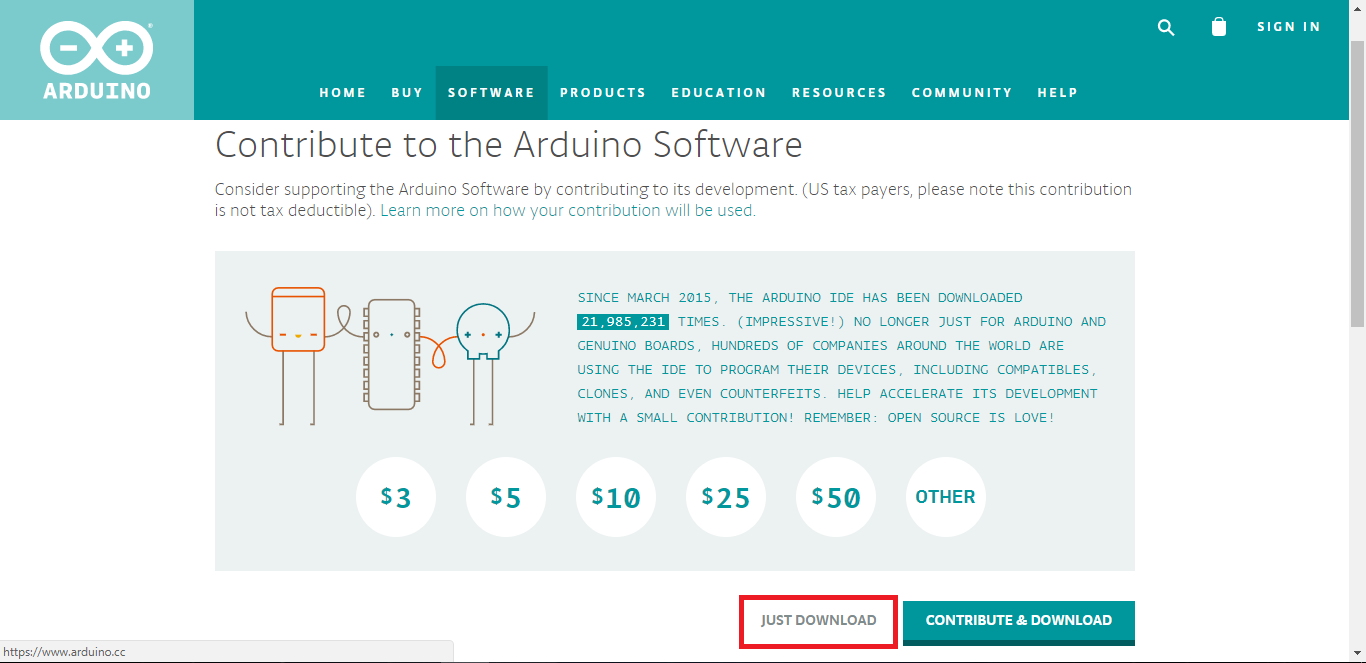The image size is (1366, 663).
Task: Click the page's vertical scrollbar thumb
Action: (1357, 183)
